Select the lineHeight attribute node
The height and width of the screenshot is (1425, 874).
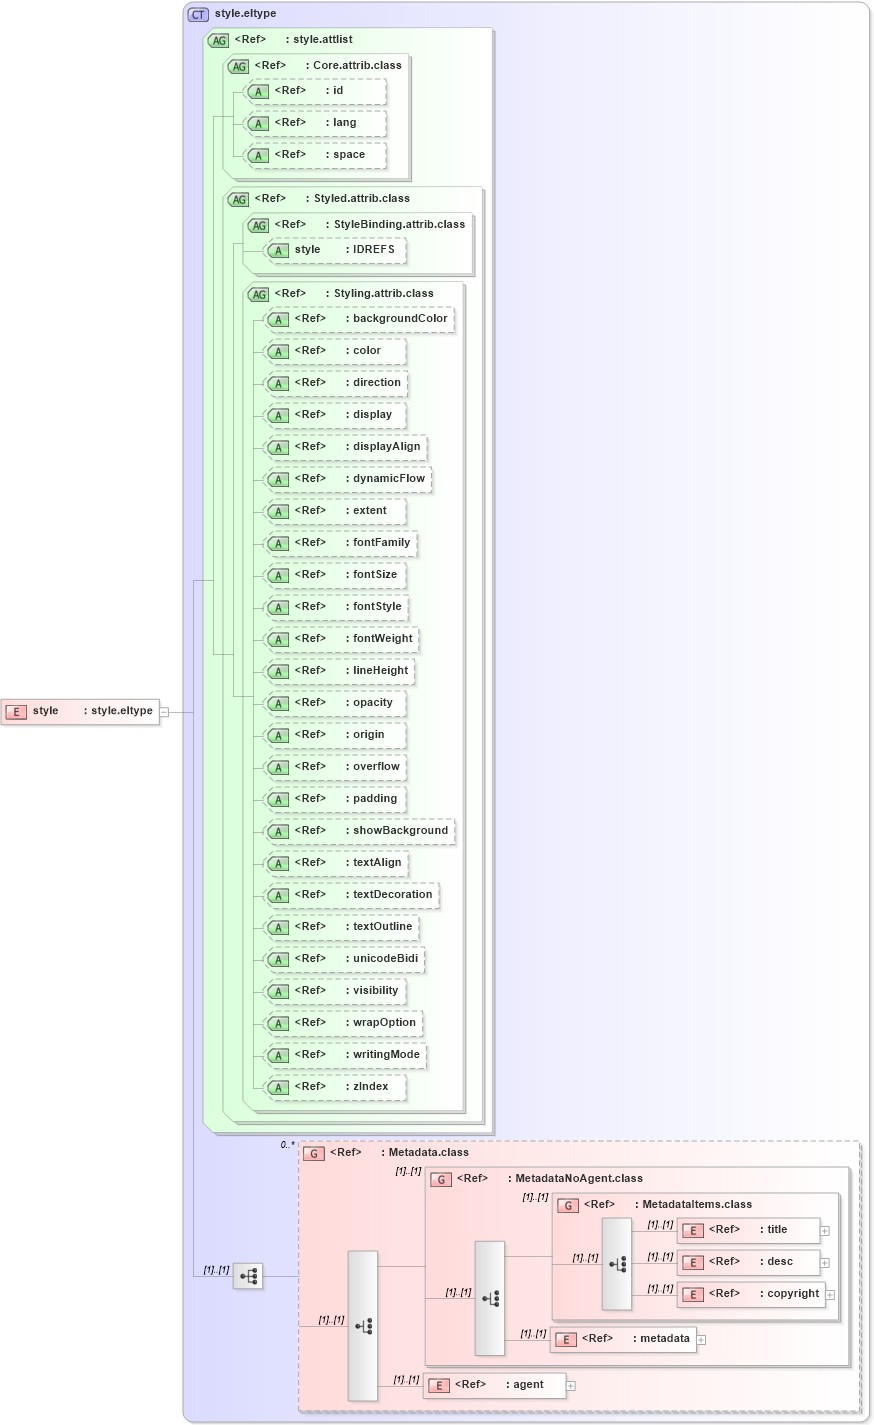coord(340,671)
